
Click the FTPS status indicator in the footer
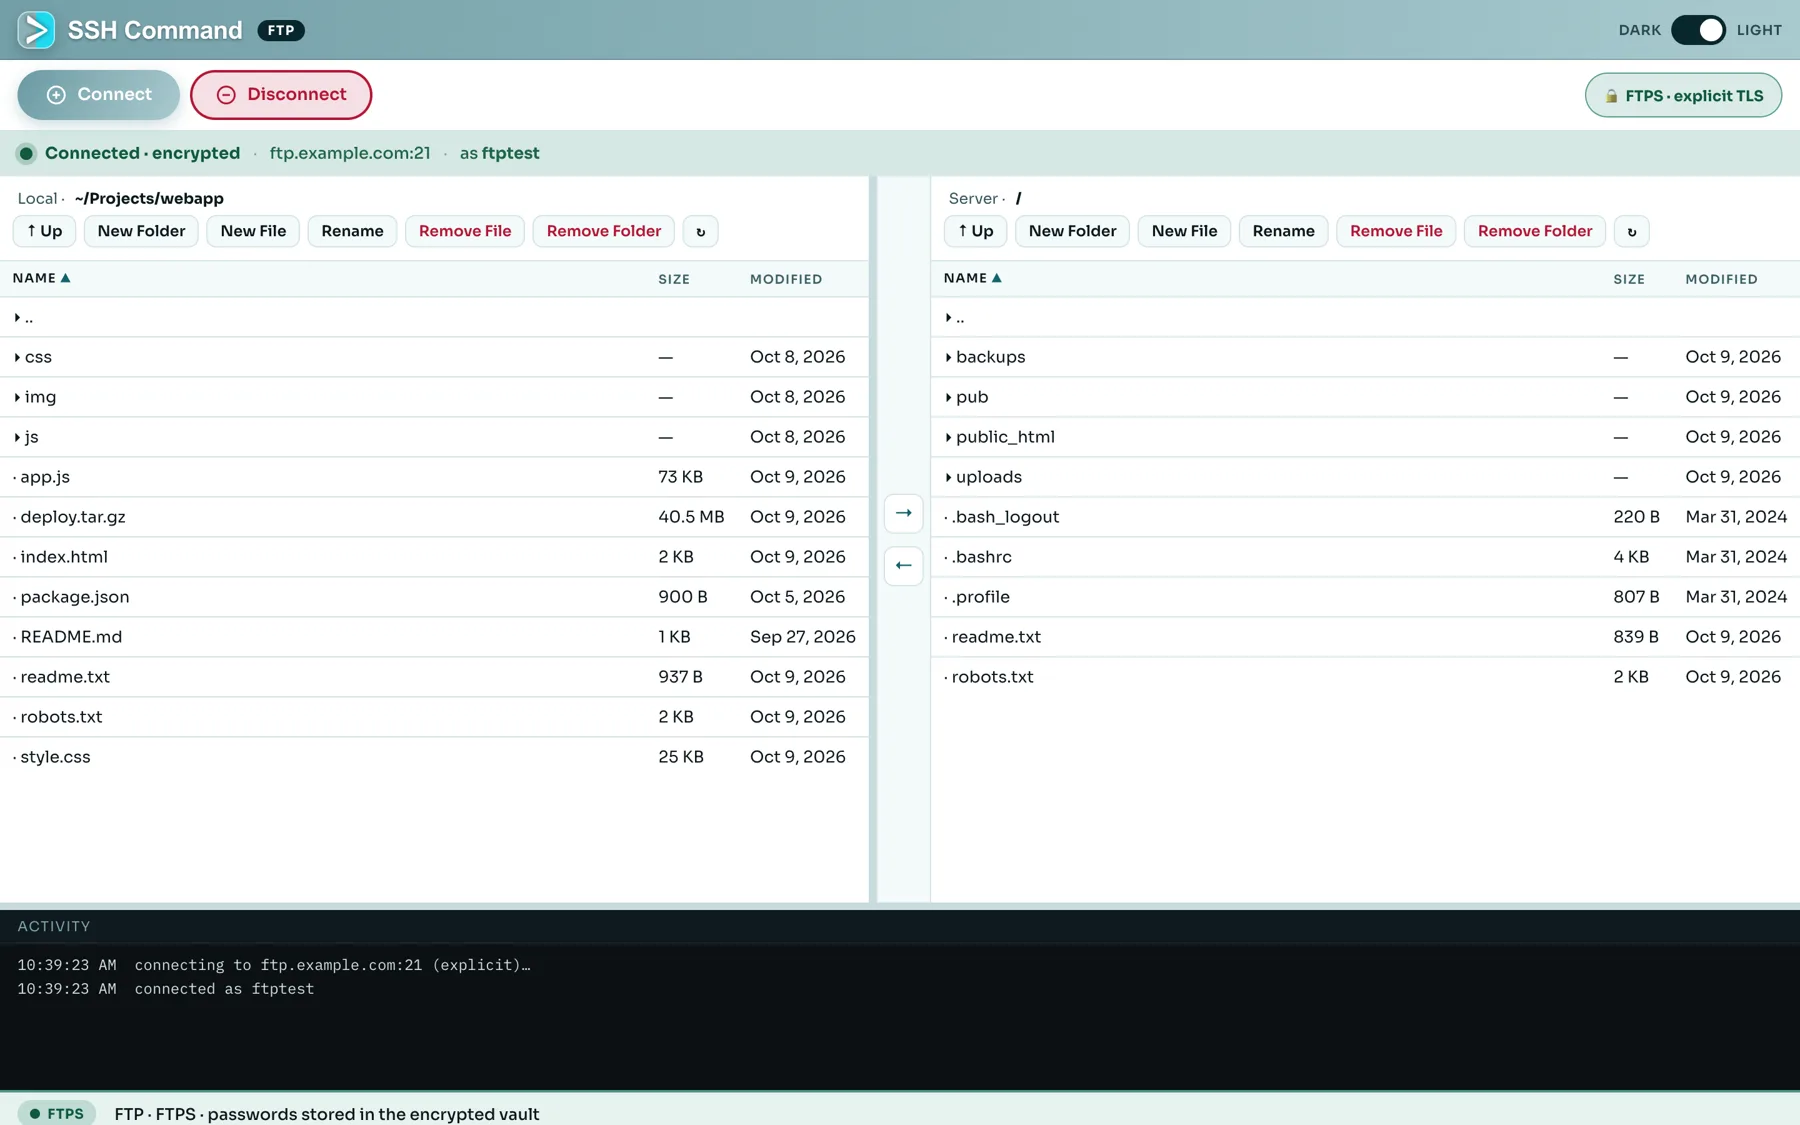point(57,1113)
